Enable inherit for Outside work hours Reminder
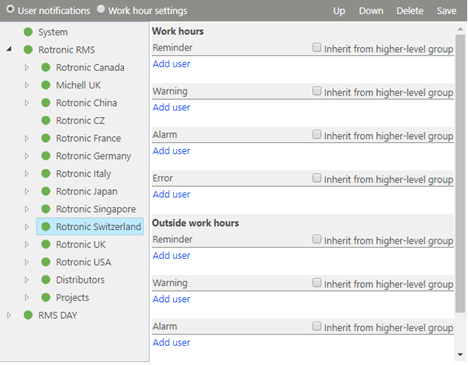Viewport: 468px width, 365px height. pyautogui.click(x=317, y=239)
